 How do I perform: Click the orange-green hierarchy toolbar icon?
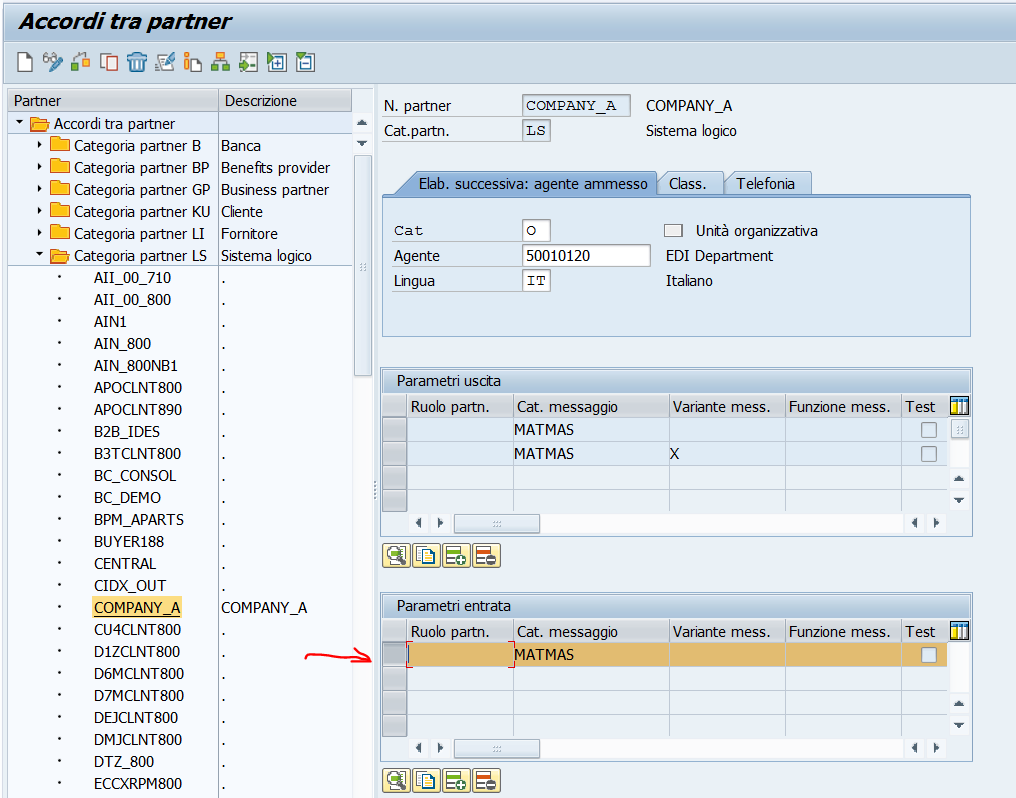220,62
